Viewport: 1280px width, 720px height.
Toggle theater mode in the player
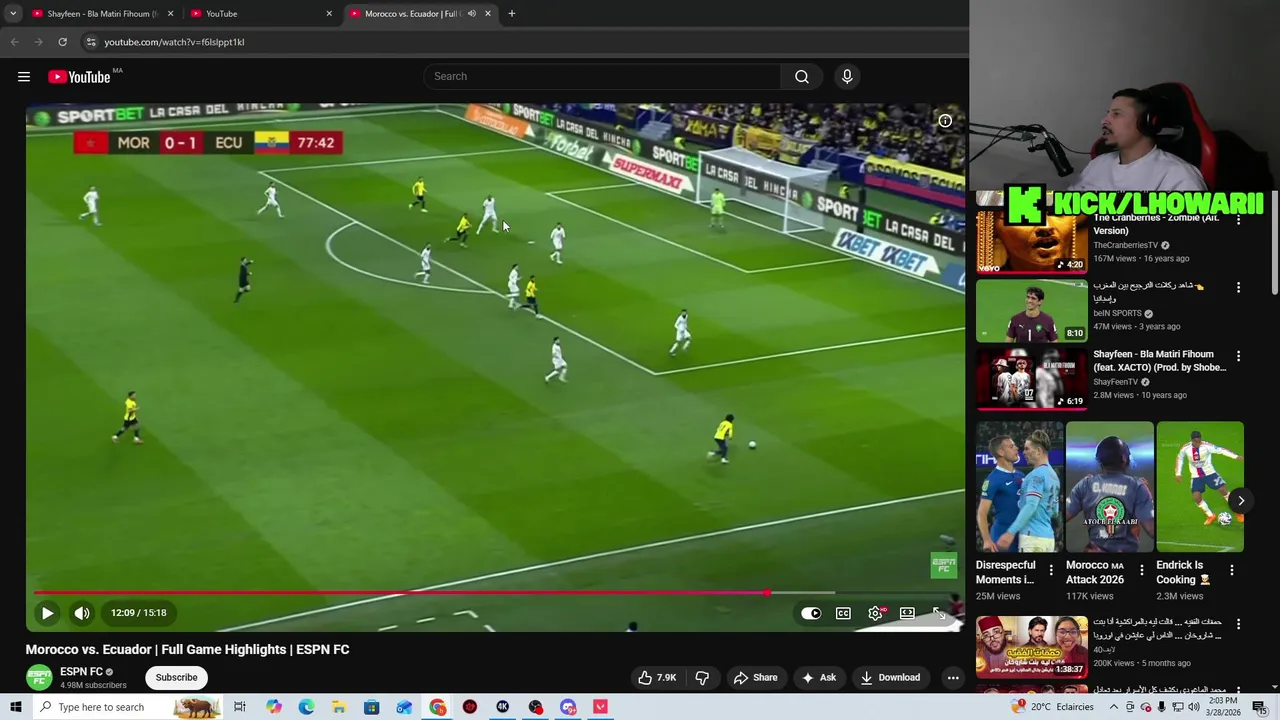coord(907,613)
